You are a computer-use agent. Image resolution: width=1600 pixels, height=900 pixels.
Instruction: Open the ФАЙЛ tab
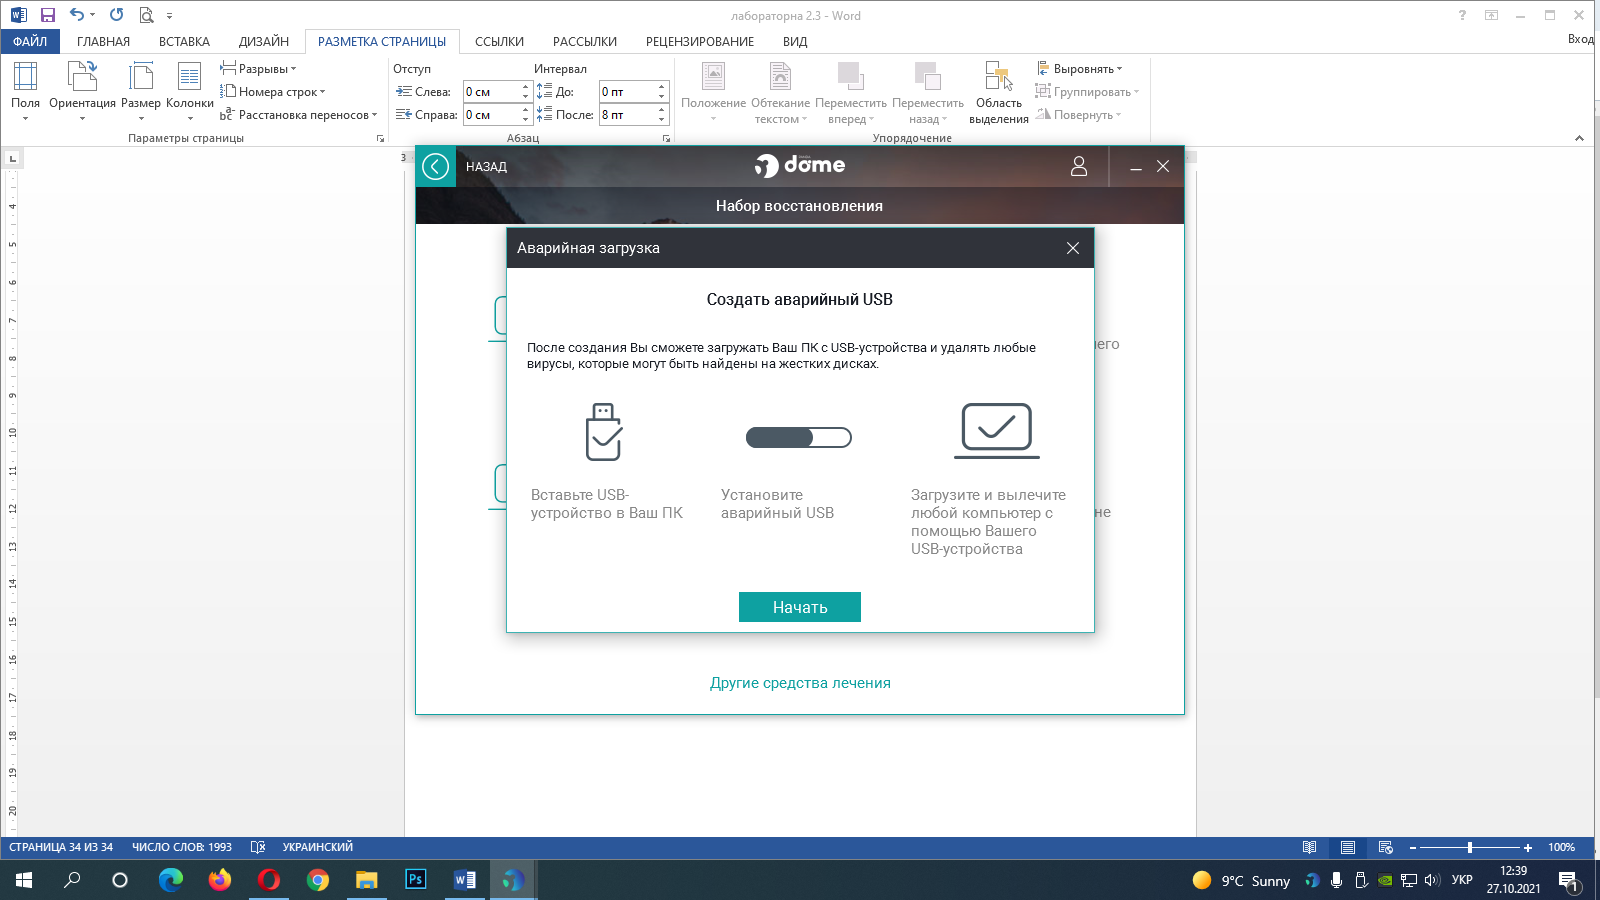[30, 41]
